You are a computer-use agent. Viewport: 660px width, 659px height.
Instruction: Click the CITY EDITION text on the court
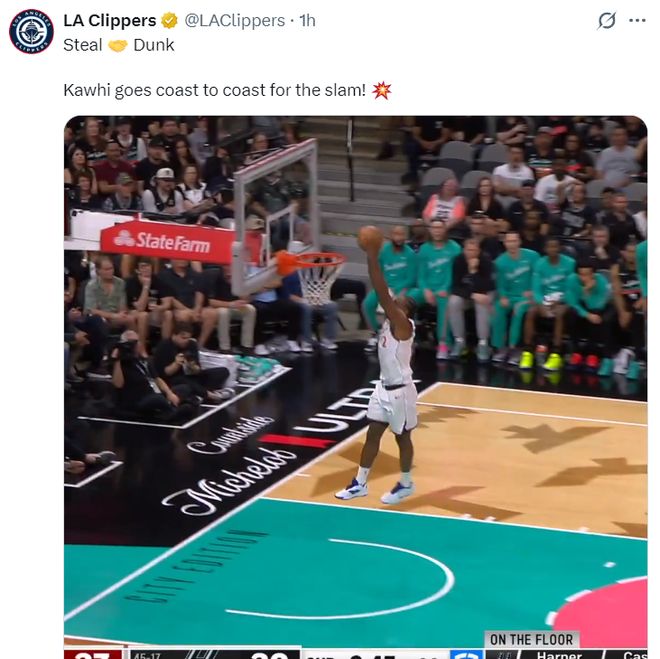coord(195,566)
